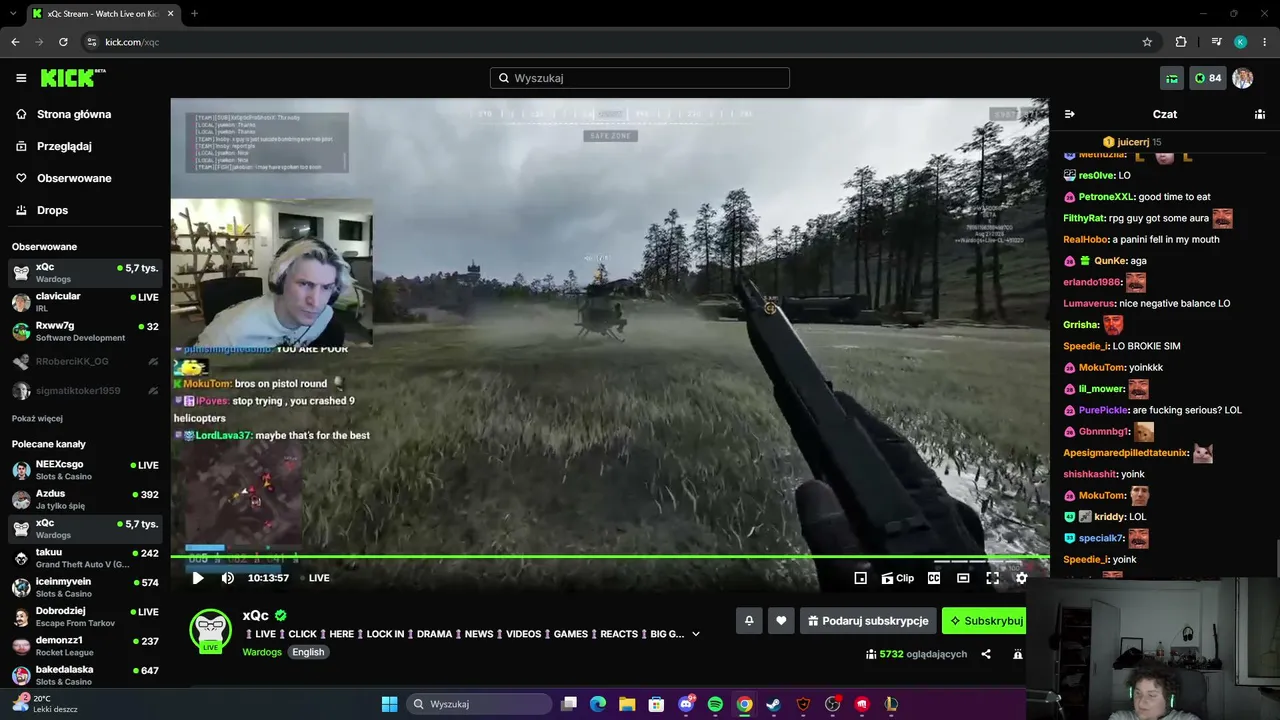Open clavicular channel in followed list
The height and width of the screenshot is (720, 1280).
pyautogui.click(x=85, y=302)
